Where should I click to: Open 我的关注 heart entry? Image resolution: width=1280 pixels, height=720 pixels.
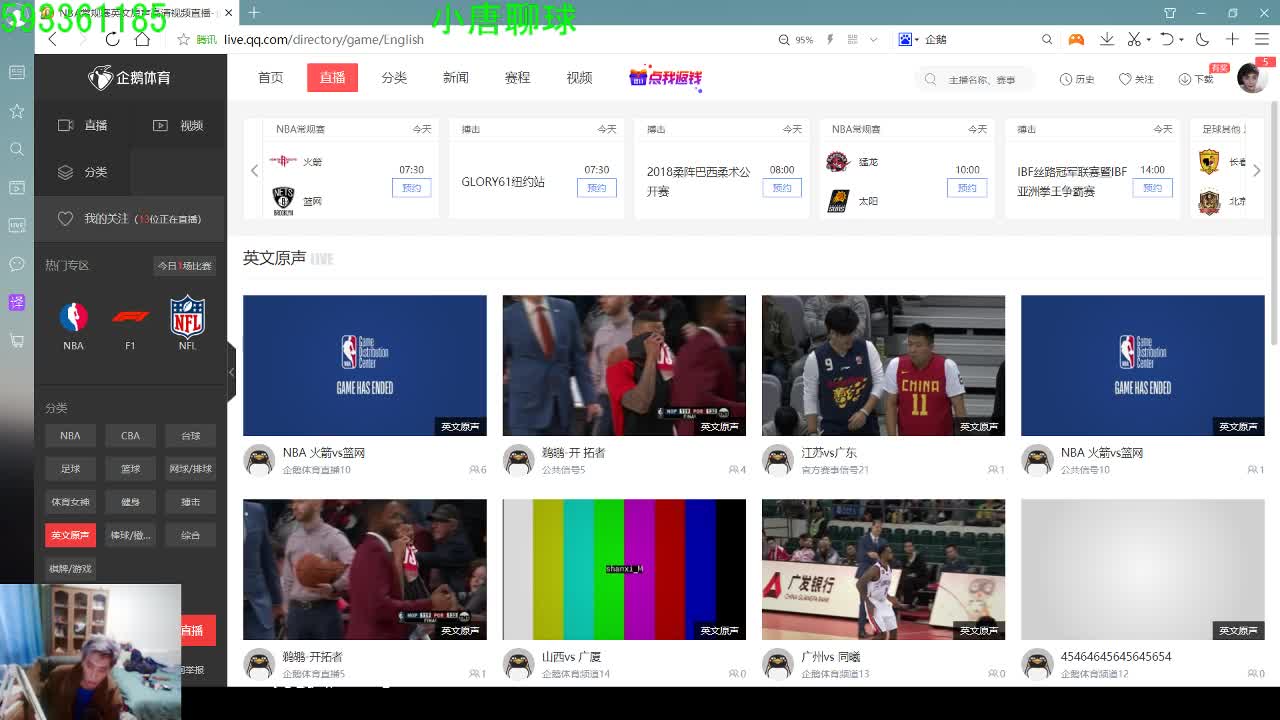click(x=129, y=218)
